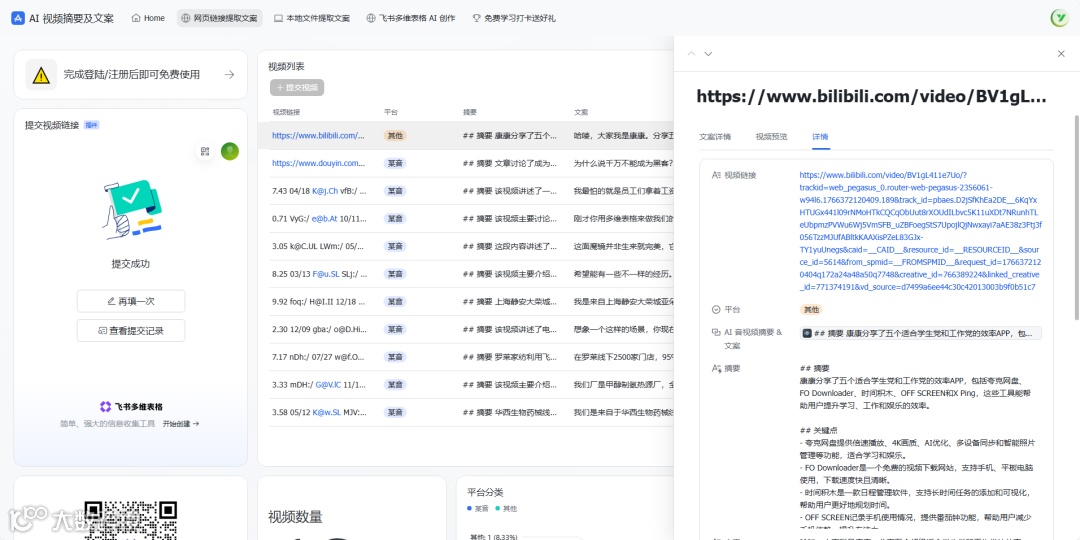Click the 查看提交记录 button
This screenshot has width=1080, height=540.
[x=131, y=331]
